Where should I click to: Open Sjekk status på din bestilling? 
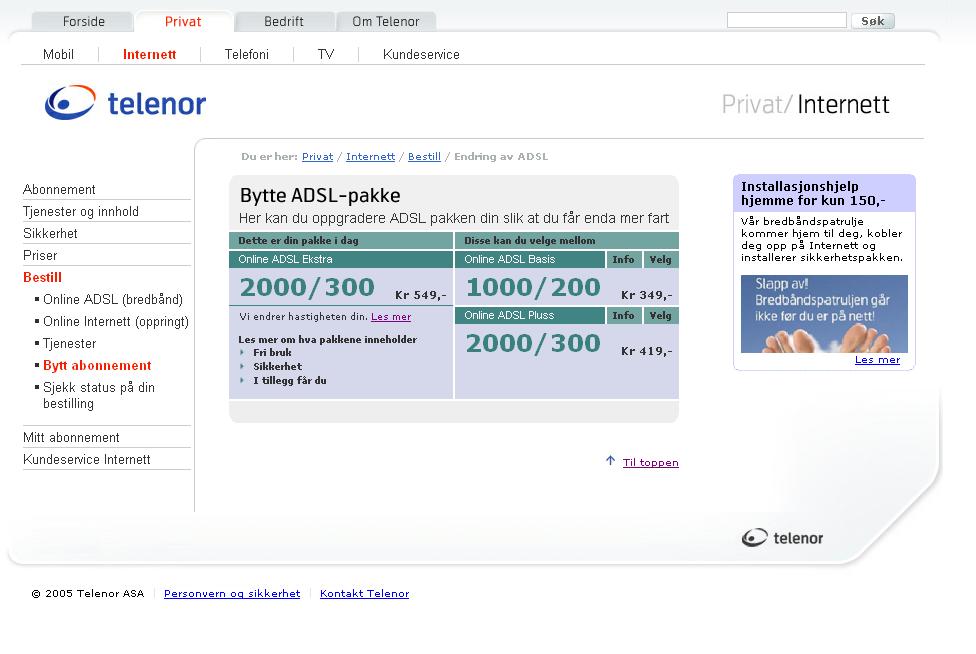point(99,395)
